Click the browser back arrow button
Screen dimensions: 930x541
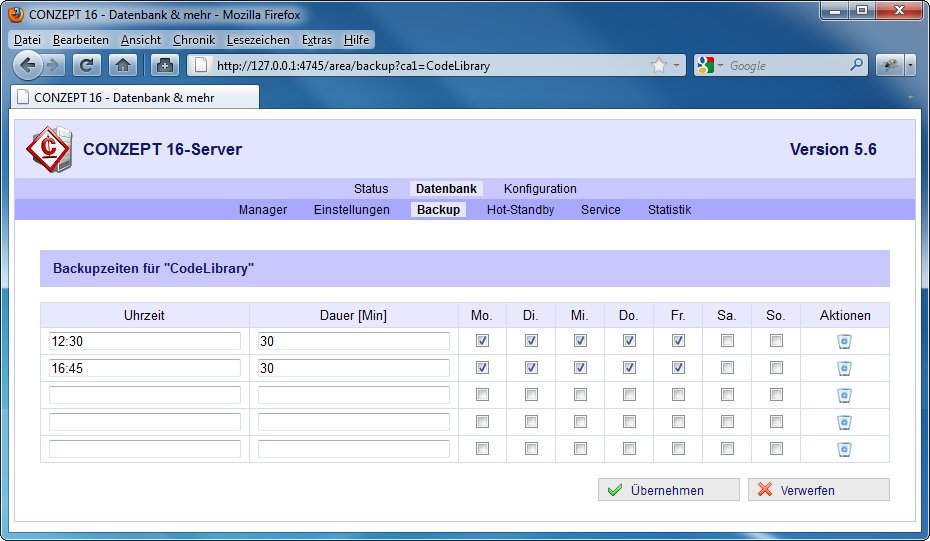click(28, 65)
